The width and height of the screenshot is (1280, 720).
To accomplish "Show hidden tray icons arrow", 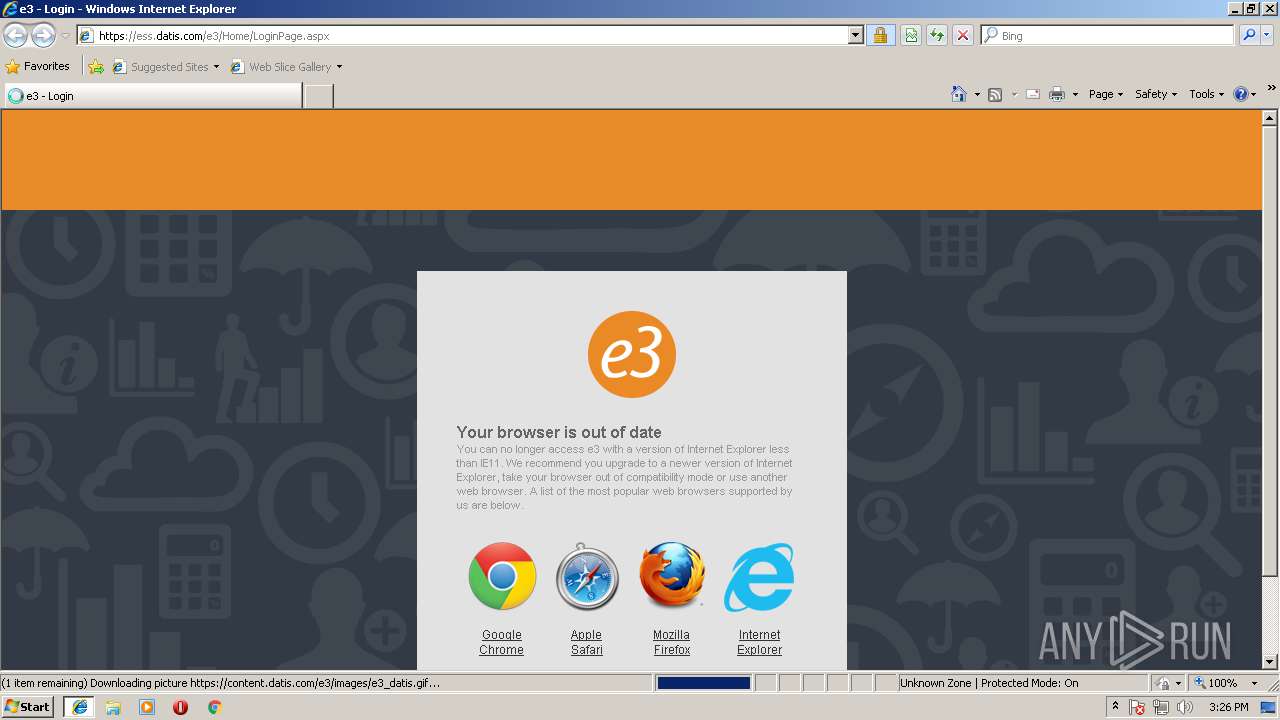I will pyautogui.click(x=1115, y=707).
